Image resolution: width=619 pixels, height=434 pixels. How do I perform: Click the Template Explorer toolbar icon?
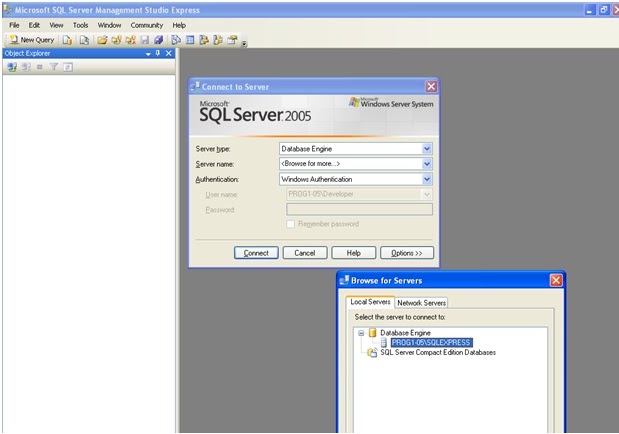click(x=218, y=40)
